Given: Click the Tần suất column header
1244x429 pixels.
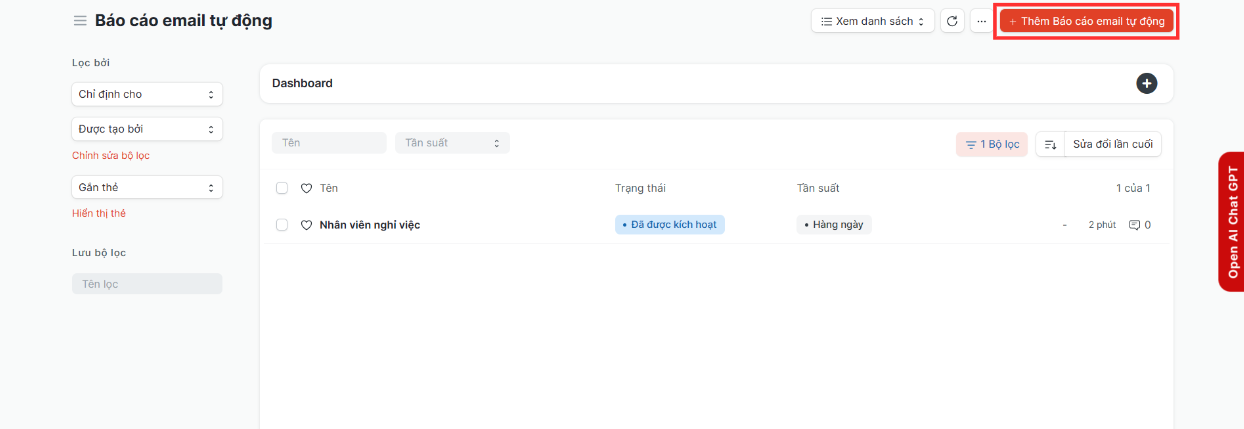Looking at the screenshot, I should tap(818, 188).
